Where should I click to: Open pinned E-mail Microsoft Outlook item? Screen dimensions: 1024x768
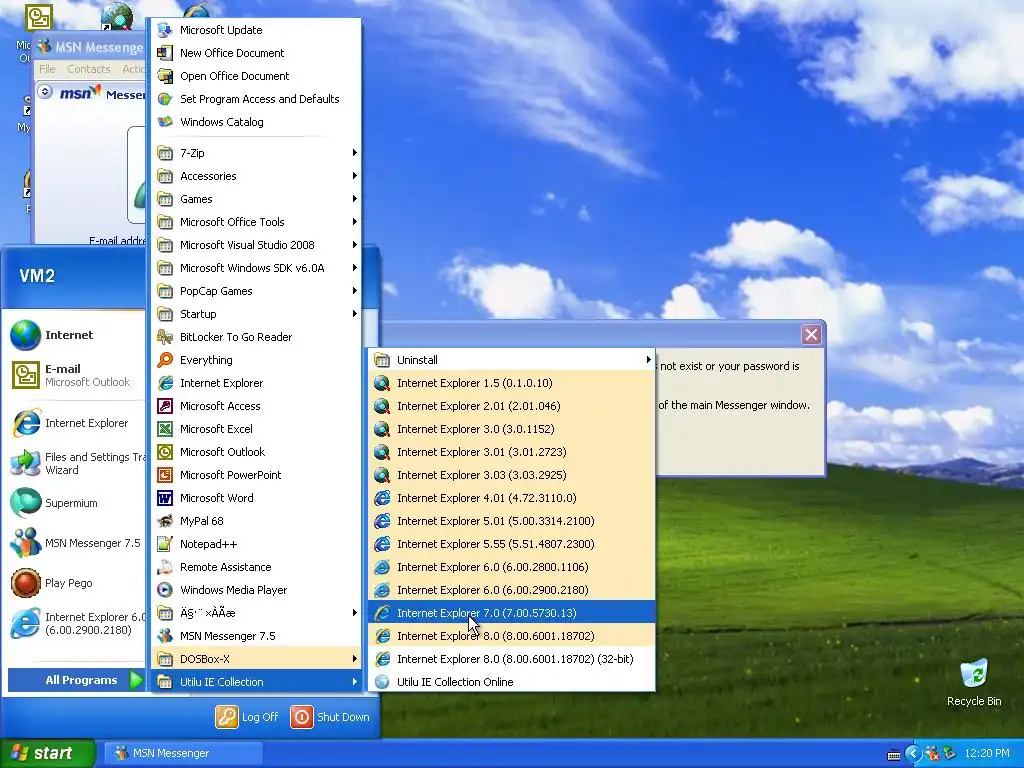76,375
